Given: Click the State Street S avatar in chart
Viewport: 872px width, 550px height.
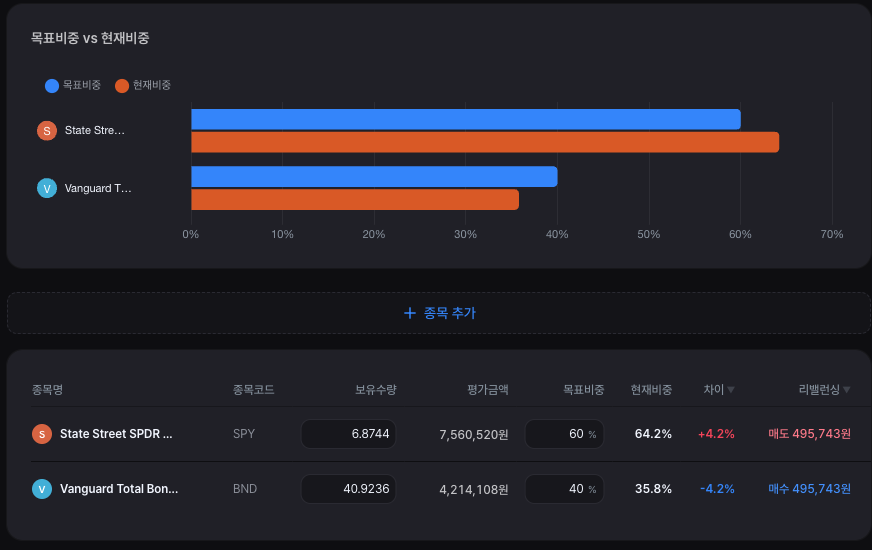Looking at the screenshot, I should (x=47, y=131).
